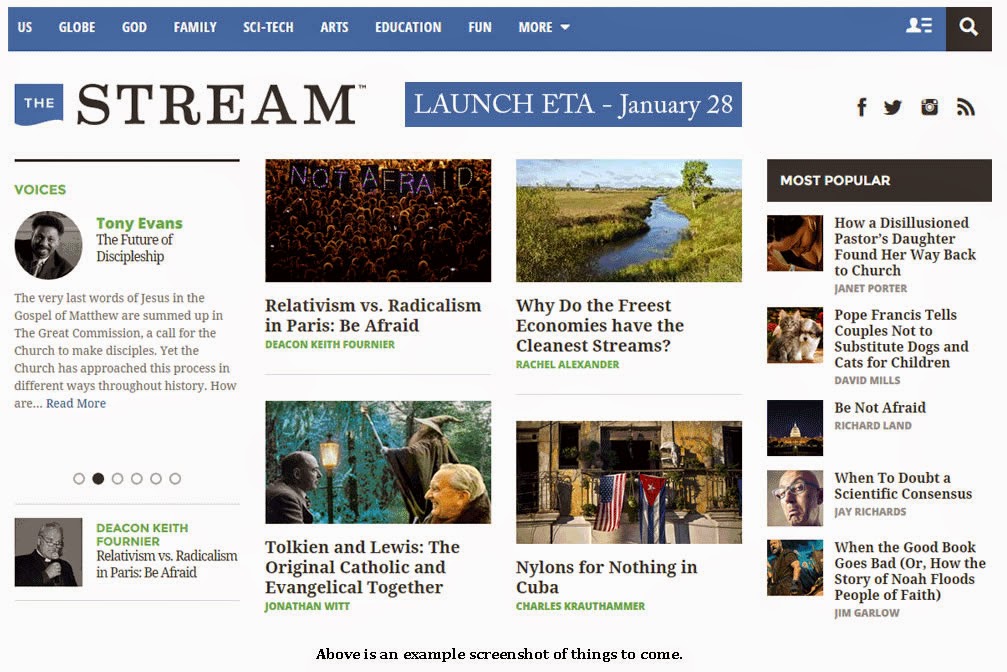
Task: Open the FUN section
Action: click(480, 28)
